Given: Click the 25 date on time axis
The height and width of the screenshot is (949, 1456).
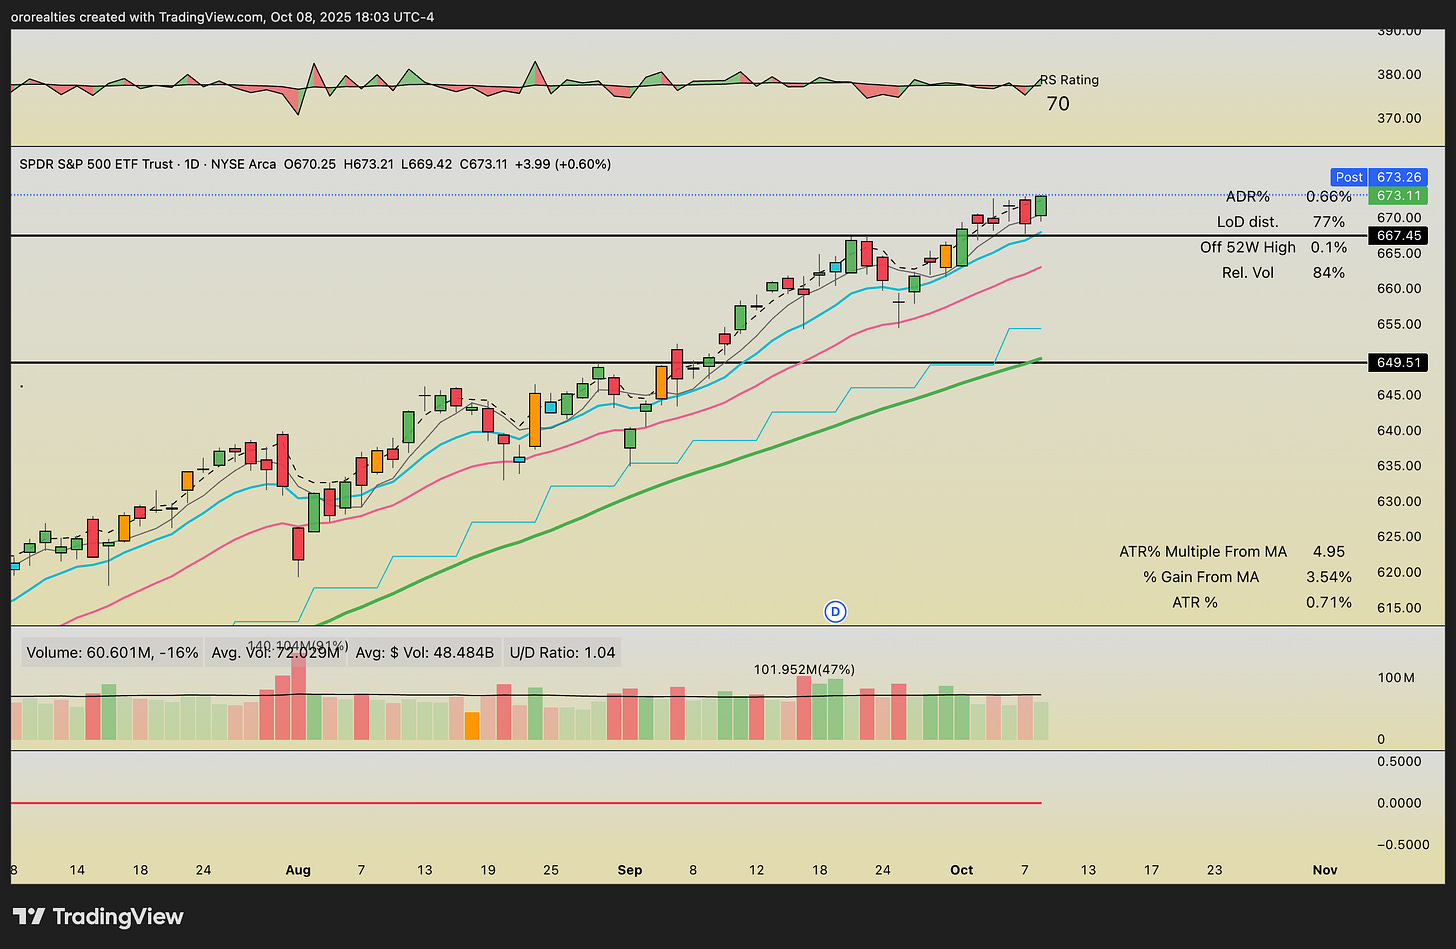Looking at the screenshot, I should coord(551,870).
